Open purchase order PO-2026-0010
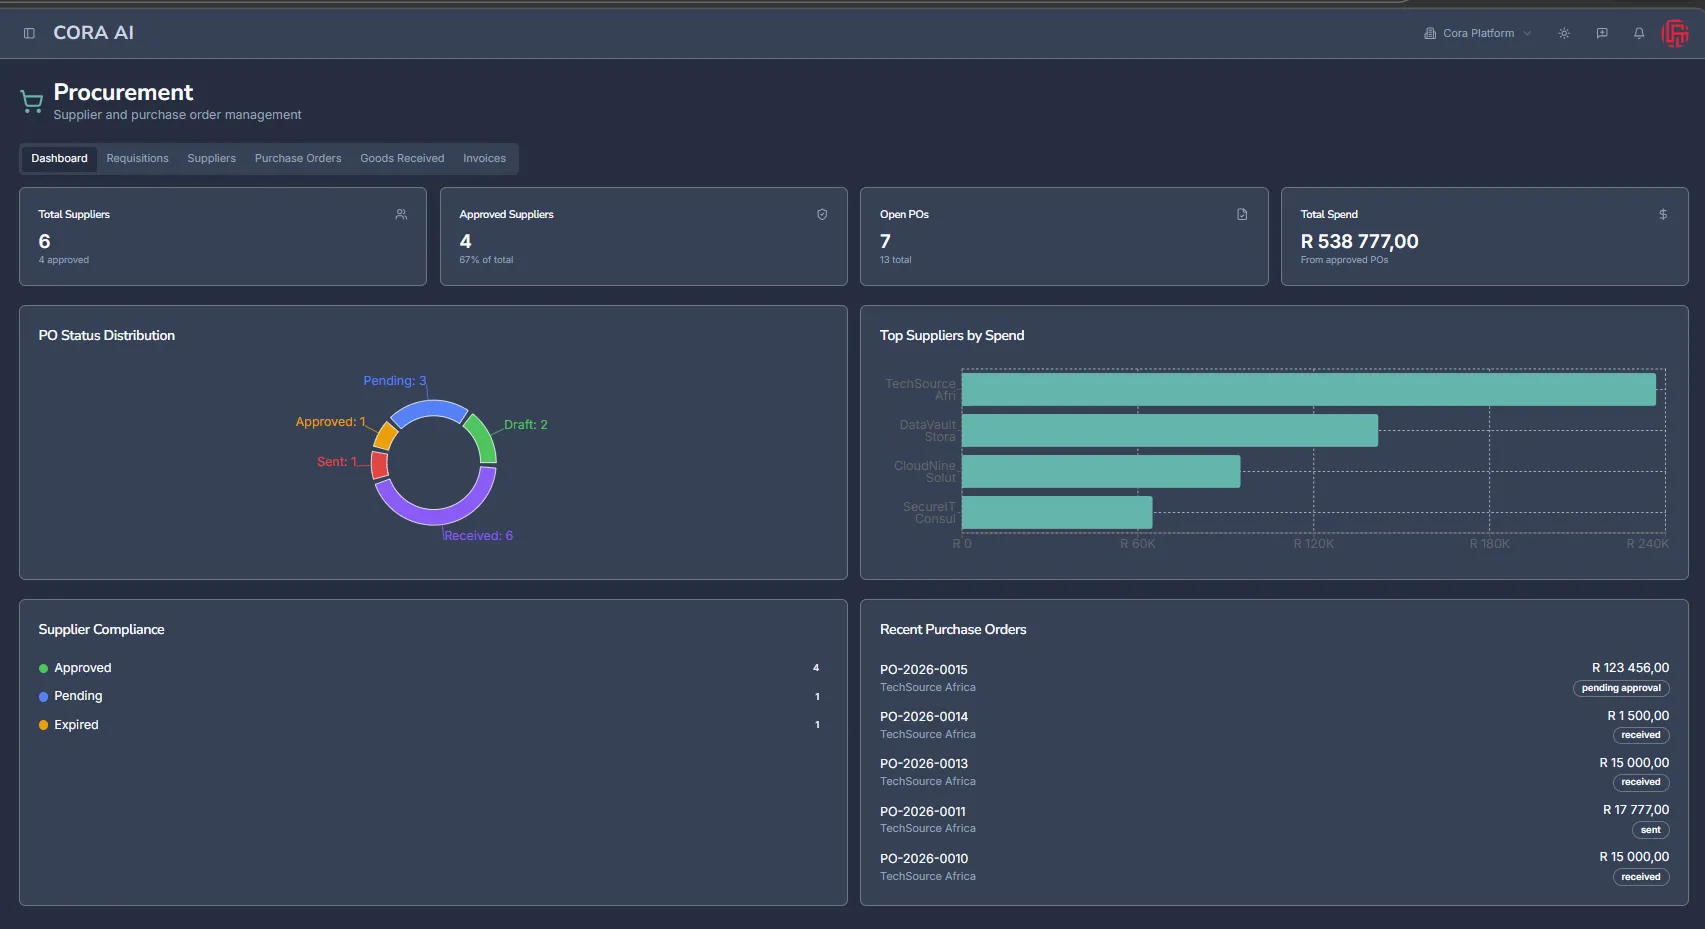 (x=923, y=859)
